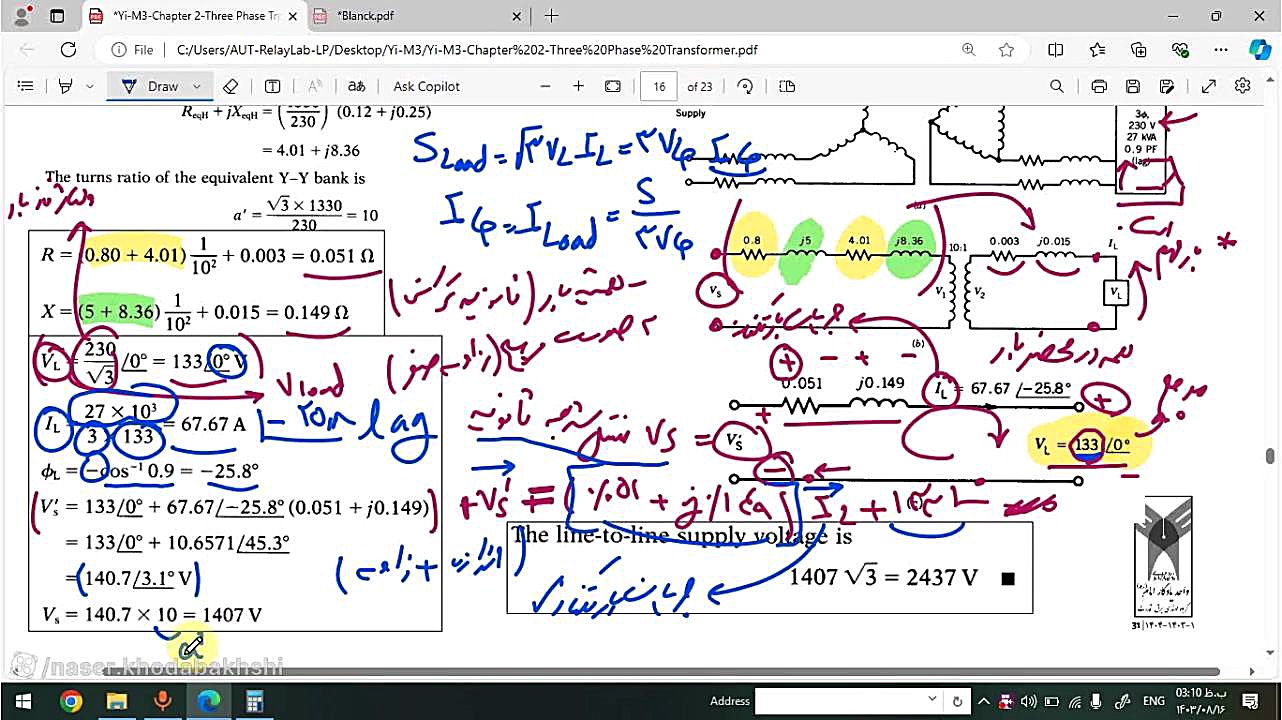Expand the taskbar Address dropdown
The image size is (1282, 720).
933,701
